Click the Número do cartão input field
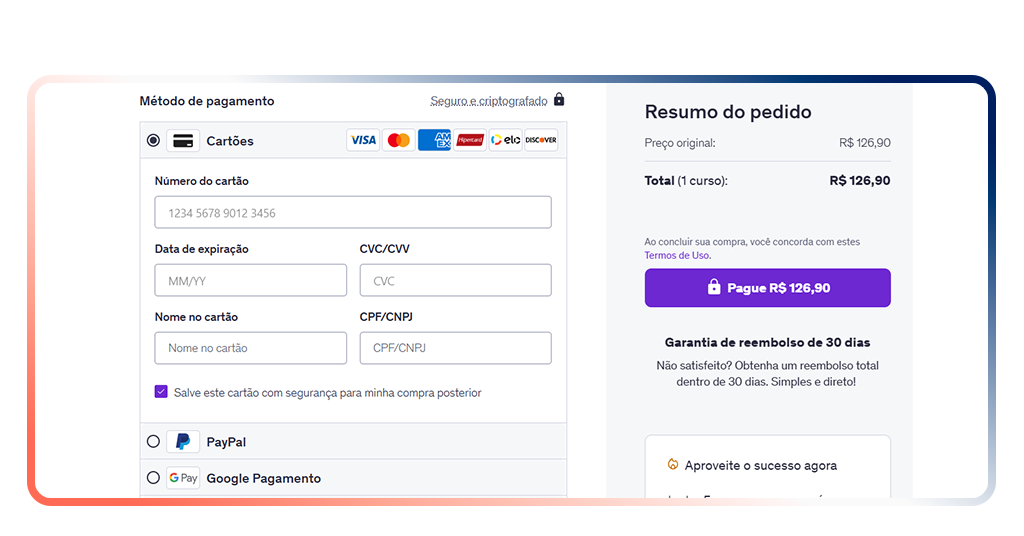1024x536 pixels. [353, 212]
